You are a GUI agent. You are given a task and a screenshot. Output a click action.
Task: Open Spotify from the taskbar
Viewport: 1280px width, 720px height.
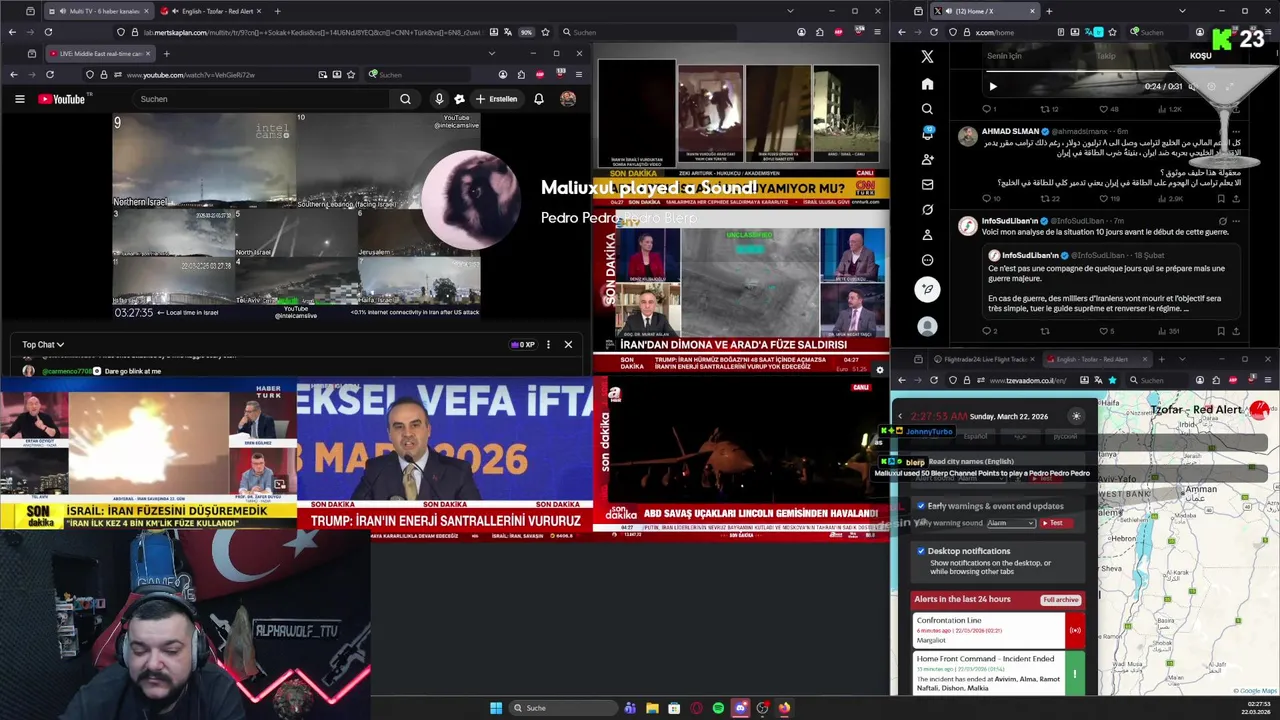pyautogui.click(x=718, y=708)
